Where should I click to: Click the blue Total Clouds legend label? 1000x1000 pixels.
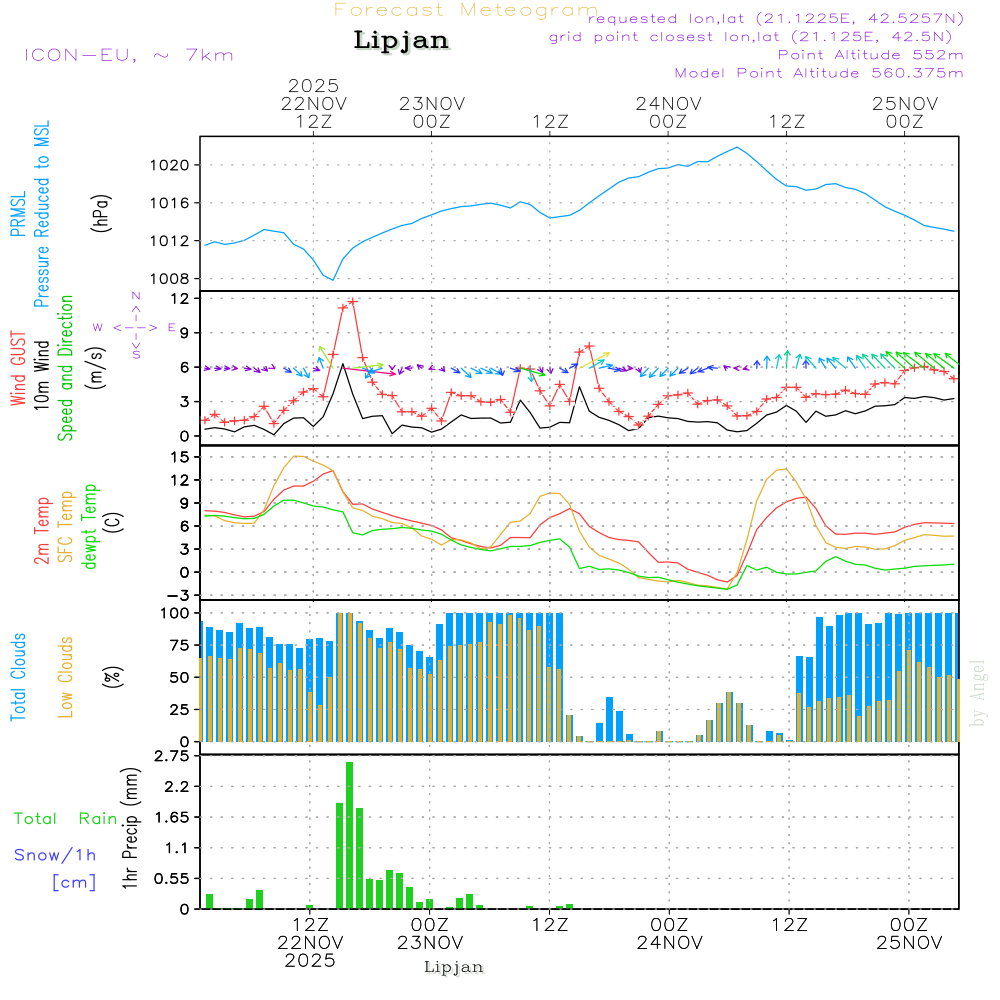[x=18, y=677]
